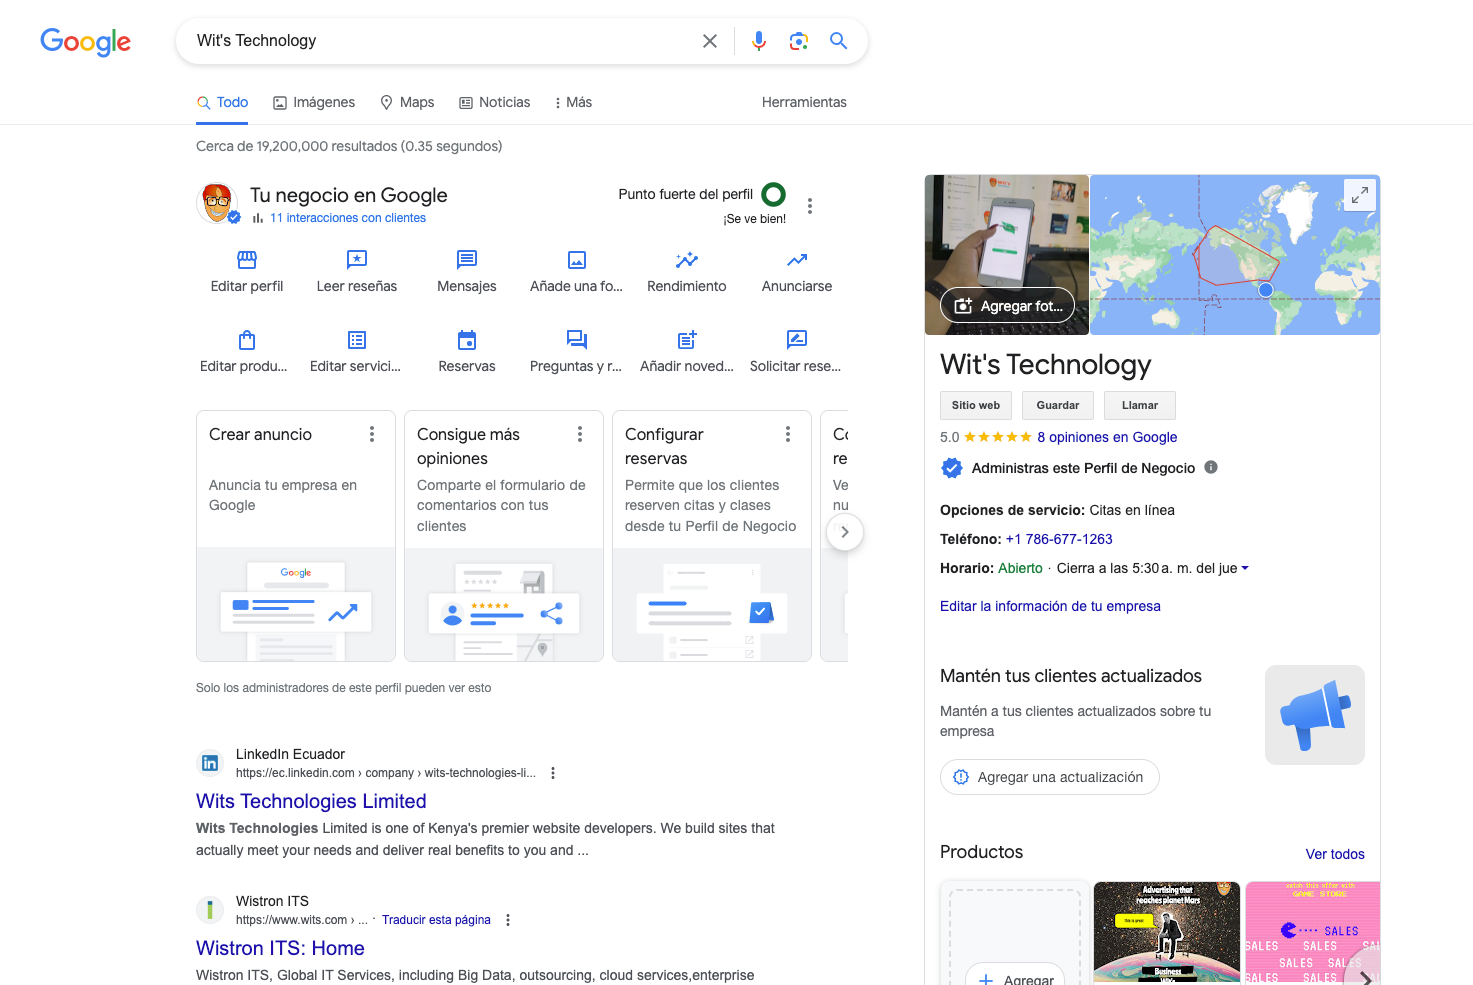This screenshot has height=985, width=1473.
Task: Open the Rendimiento panel
Action: click(686, 259)
